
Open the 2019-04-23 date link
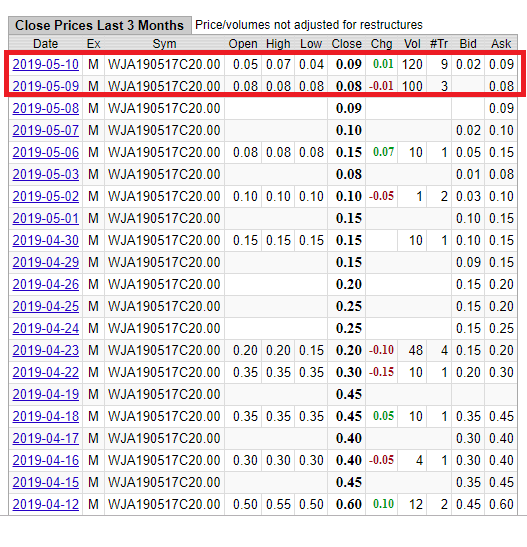click(x=46, y=350)
